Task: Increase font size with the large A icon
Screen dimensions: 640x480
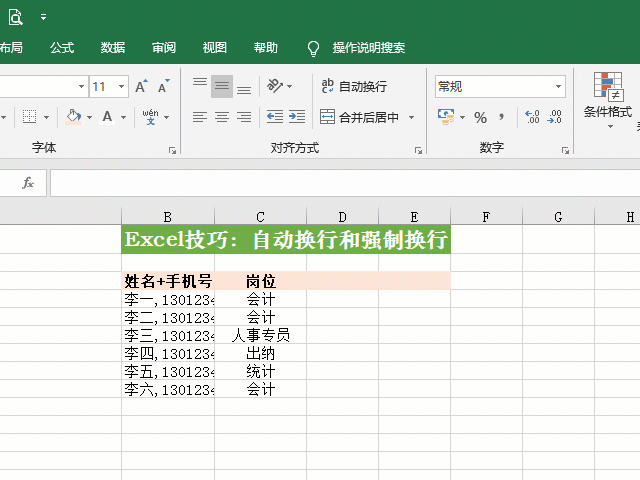Action: [141, 87]
